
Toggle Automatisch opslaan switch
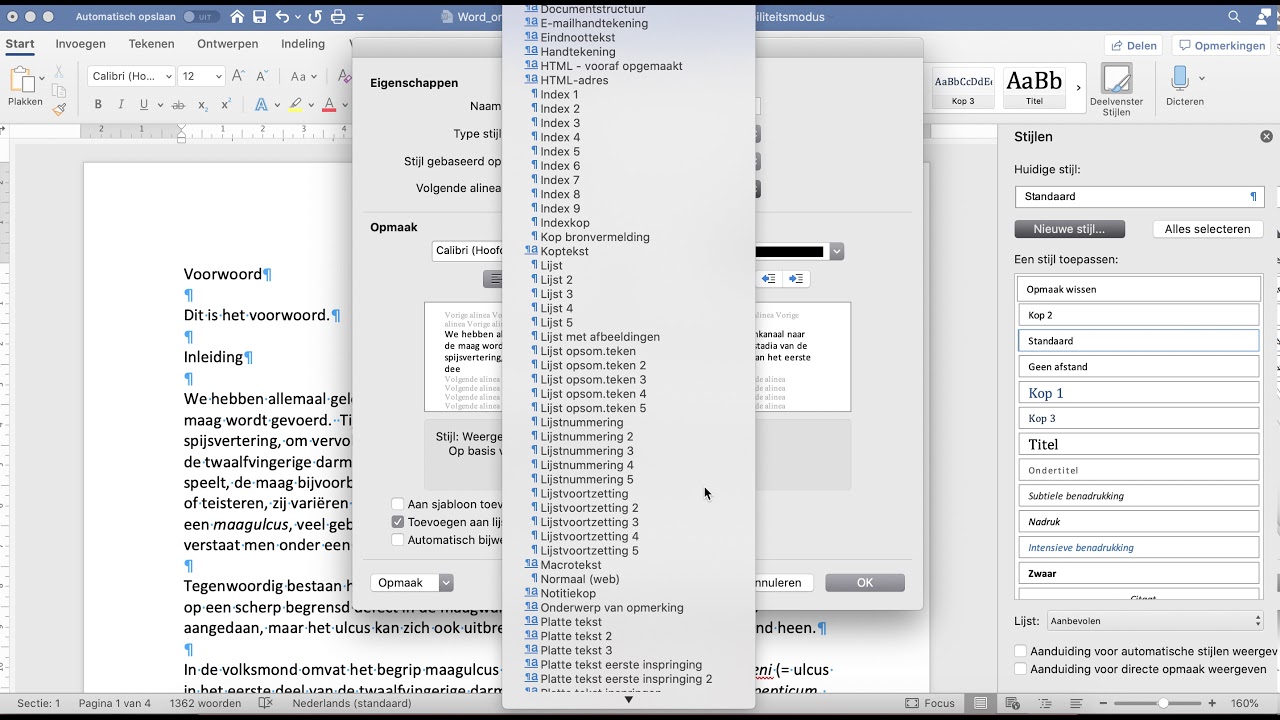point(201,17)
